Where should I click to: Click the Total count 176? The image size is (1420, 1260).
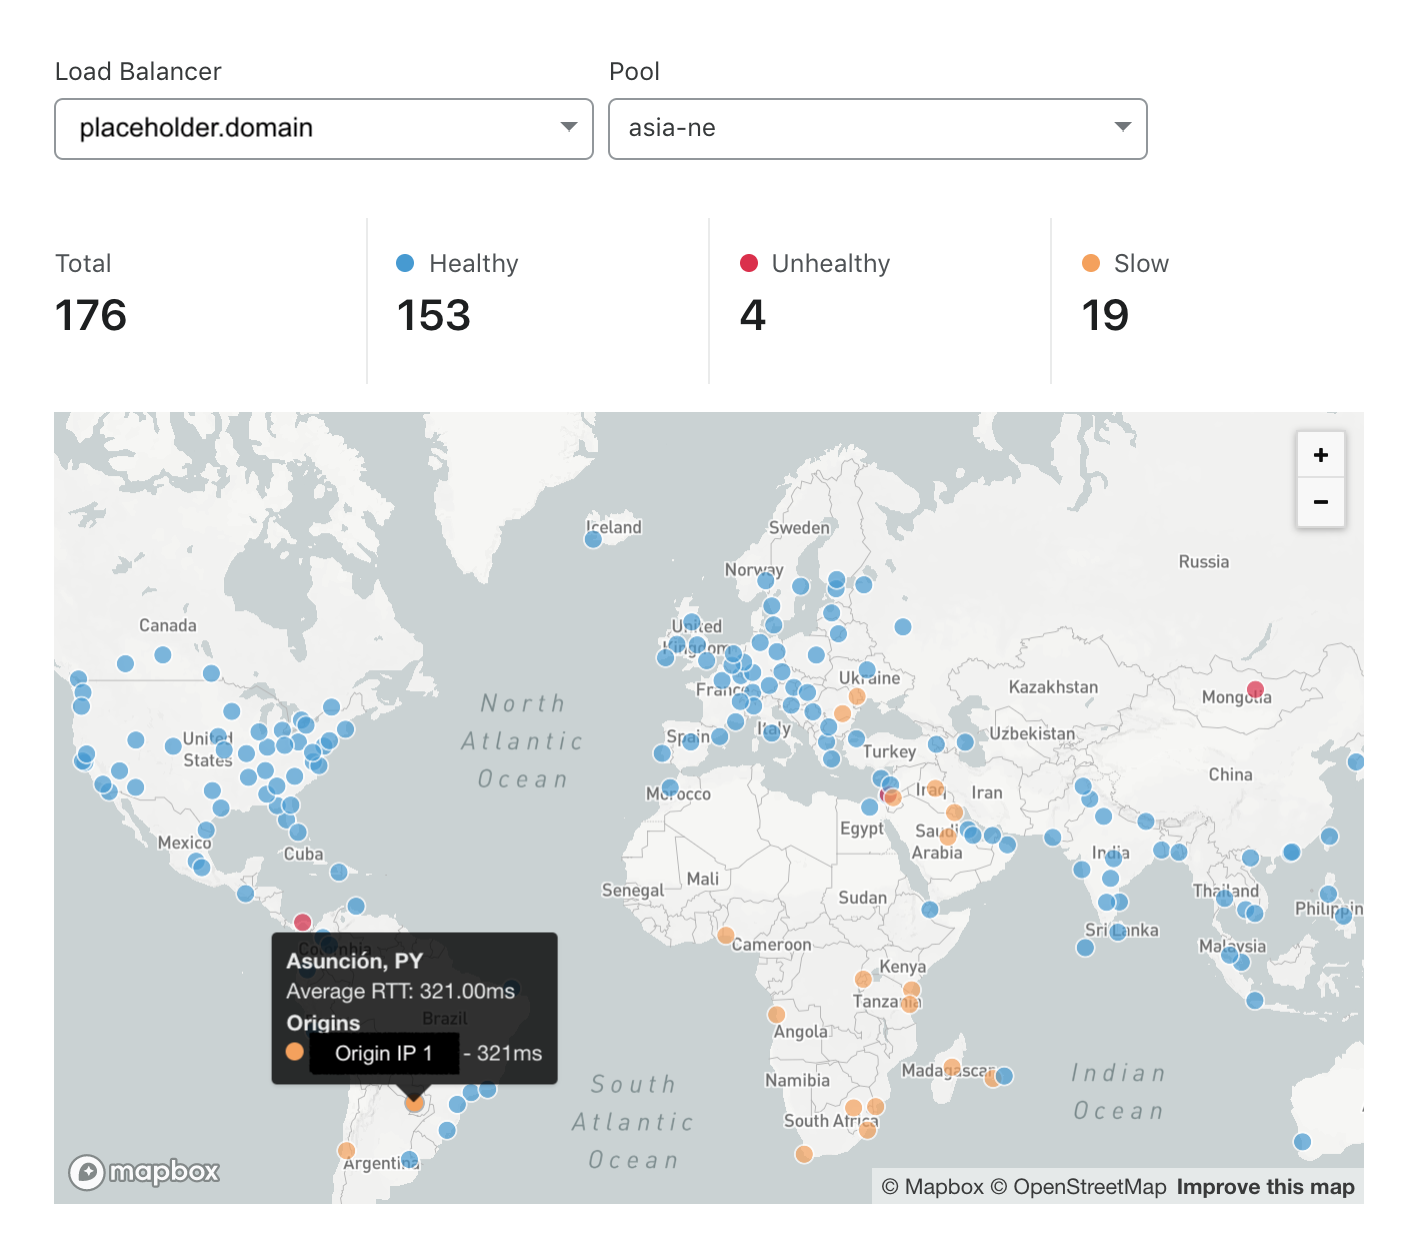pos(91,315)
